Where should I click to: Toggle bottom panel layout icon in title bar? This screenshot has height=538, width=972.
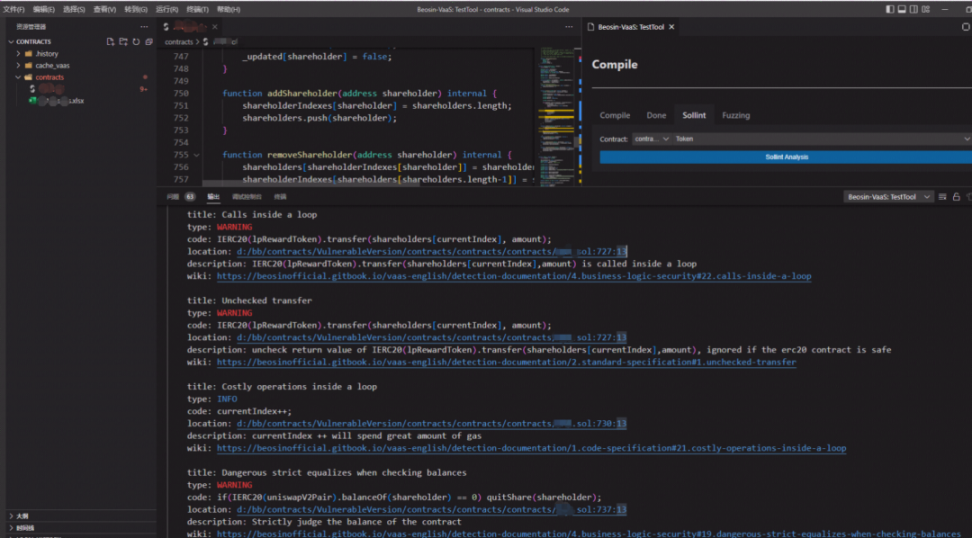pyautogui.click(x=904, y=9)
